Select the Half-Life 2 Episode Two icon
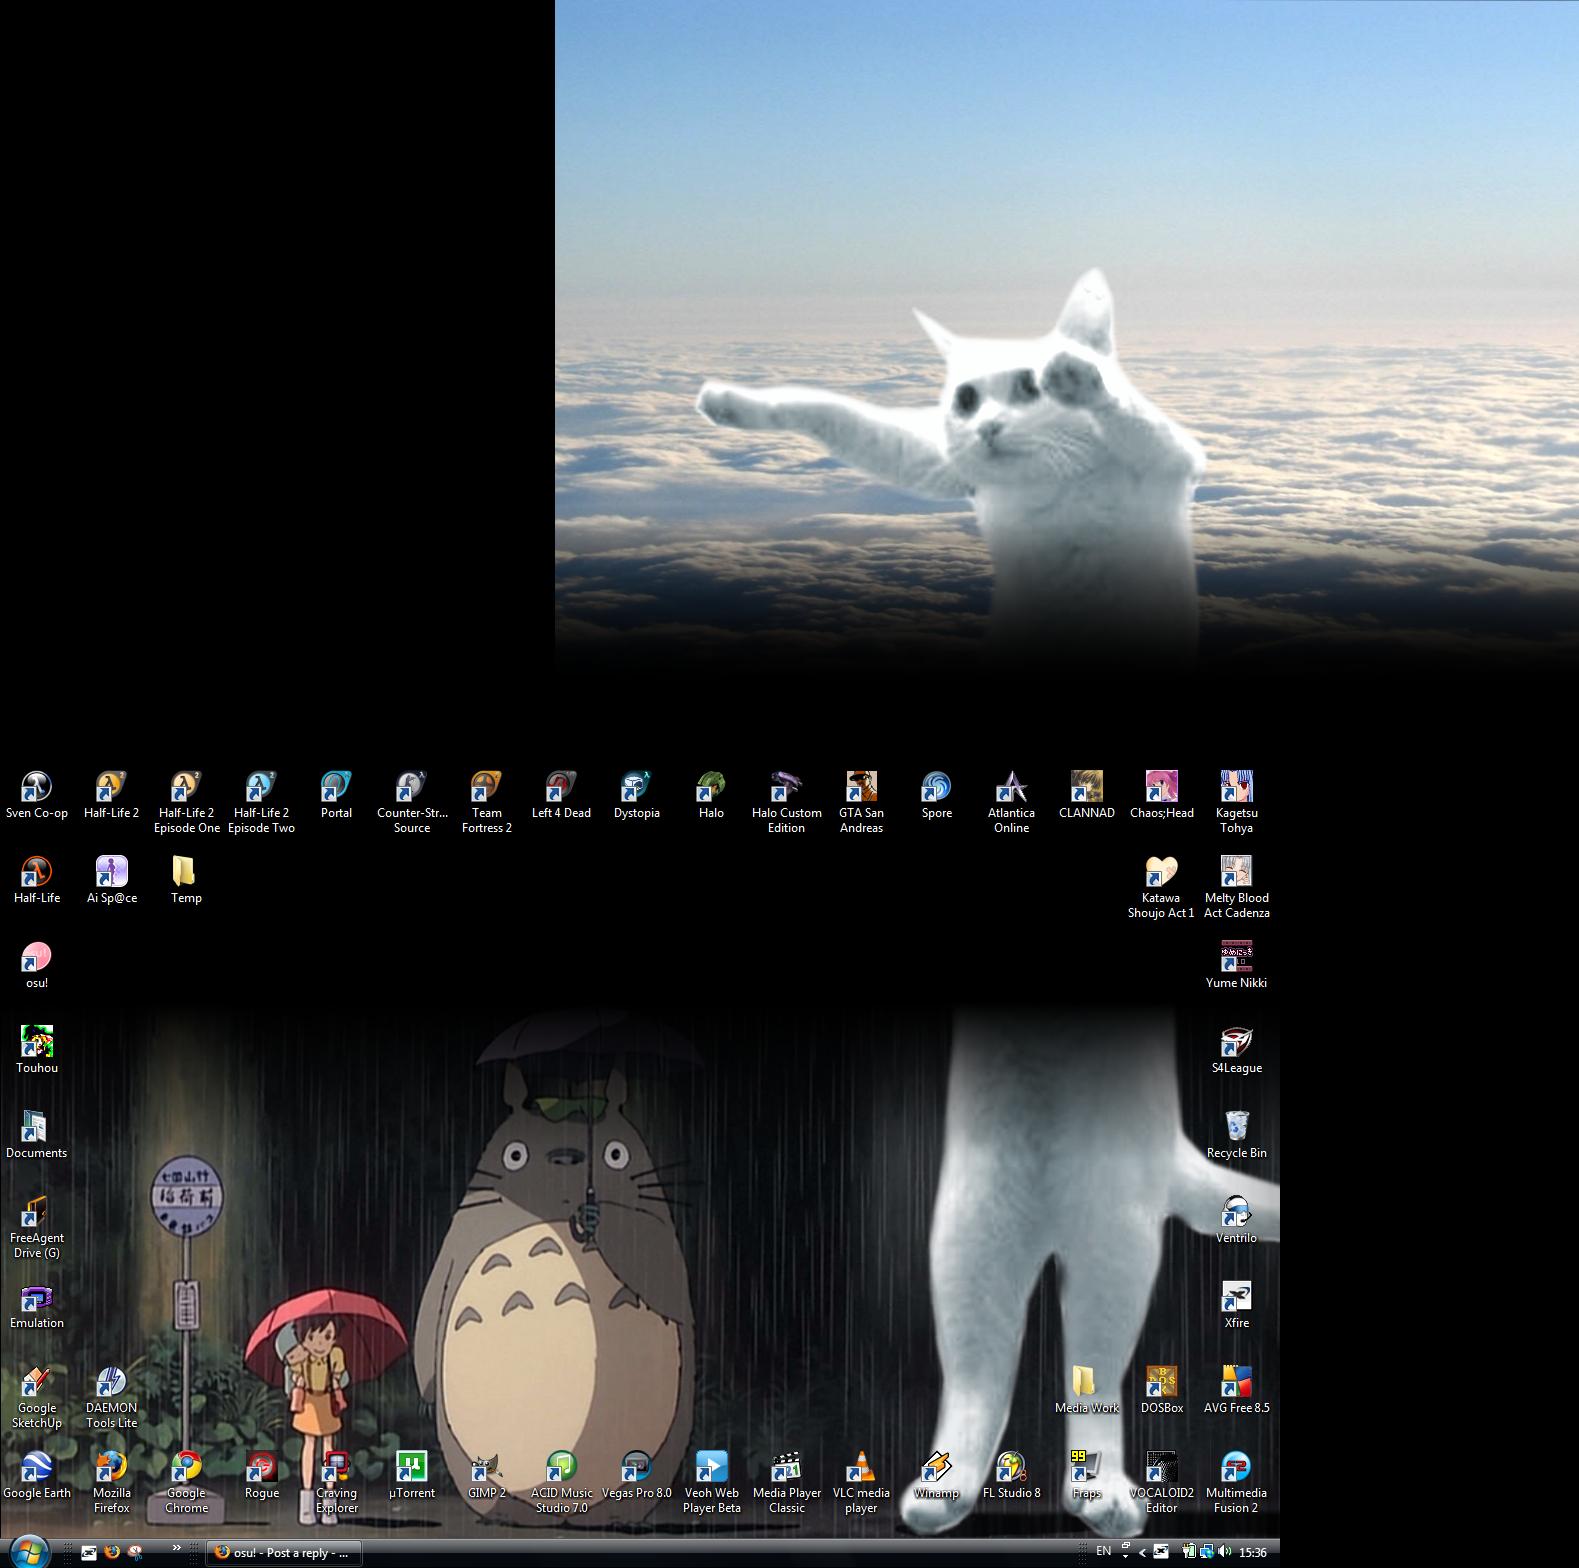 click(x=262, y=802)
